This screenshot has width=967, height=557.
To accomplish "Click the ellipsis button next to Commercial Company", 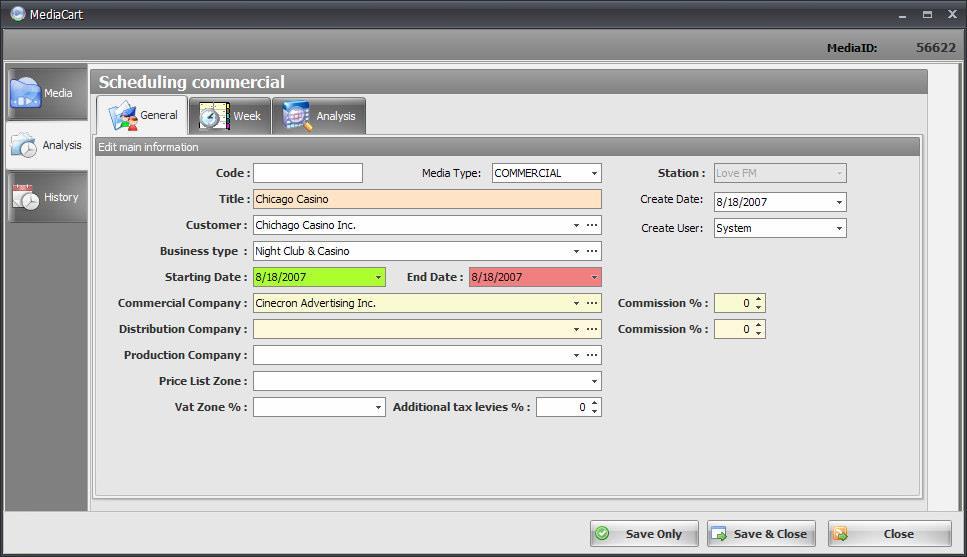I will [592, 303].
